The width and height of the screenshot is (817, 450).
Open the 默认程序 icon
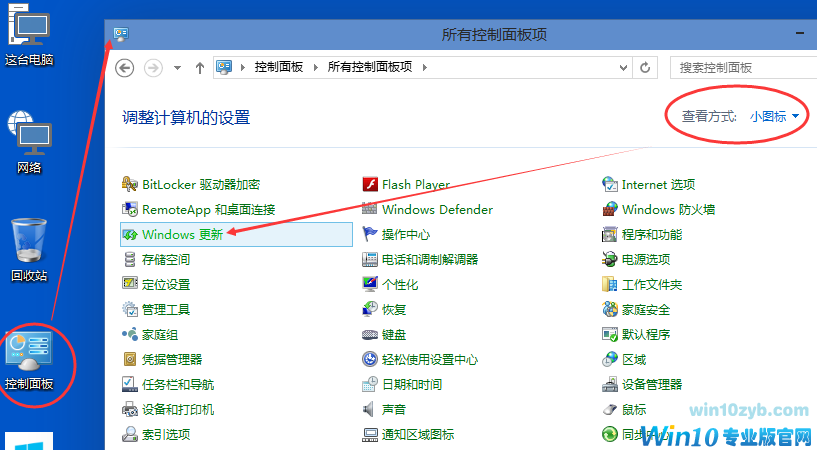click(x=610, y=334)
